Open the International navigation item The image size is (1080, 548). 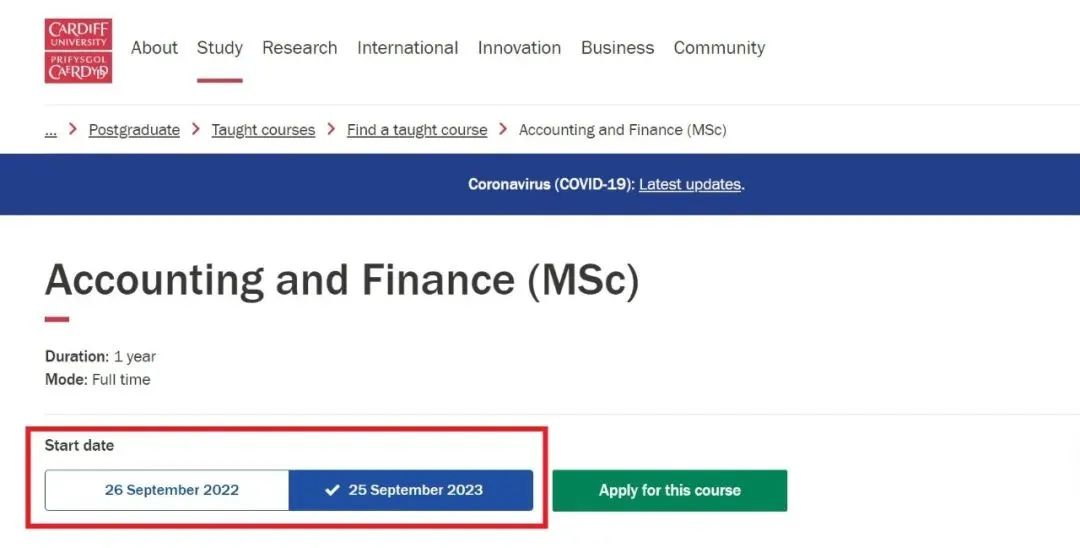pos(407,48)
